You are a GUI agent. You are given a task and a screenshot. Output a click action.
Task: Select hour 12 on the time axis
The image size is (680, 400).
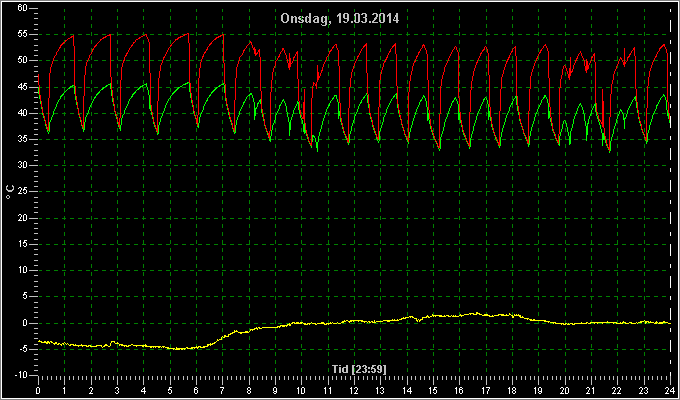pyautogui.click(x=354, y=390)
